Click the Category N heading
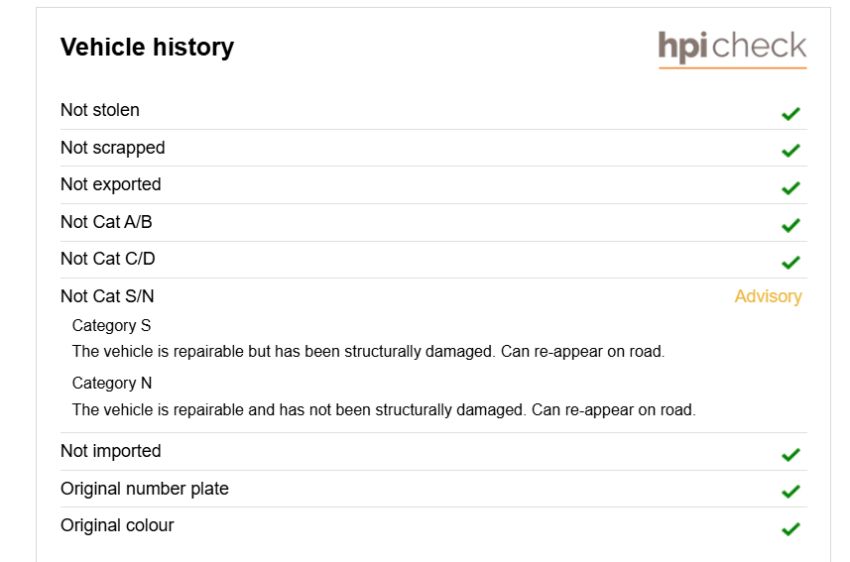Image resolution: width=850 pixels, height=562 pixels. pos(112,383)
